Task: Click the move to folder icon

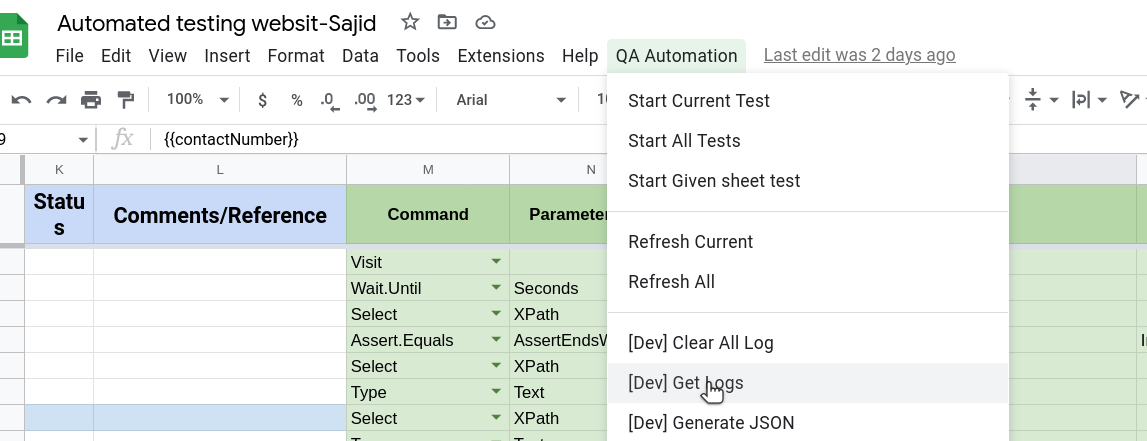Action: tap(447, 22)
